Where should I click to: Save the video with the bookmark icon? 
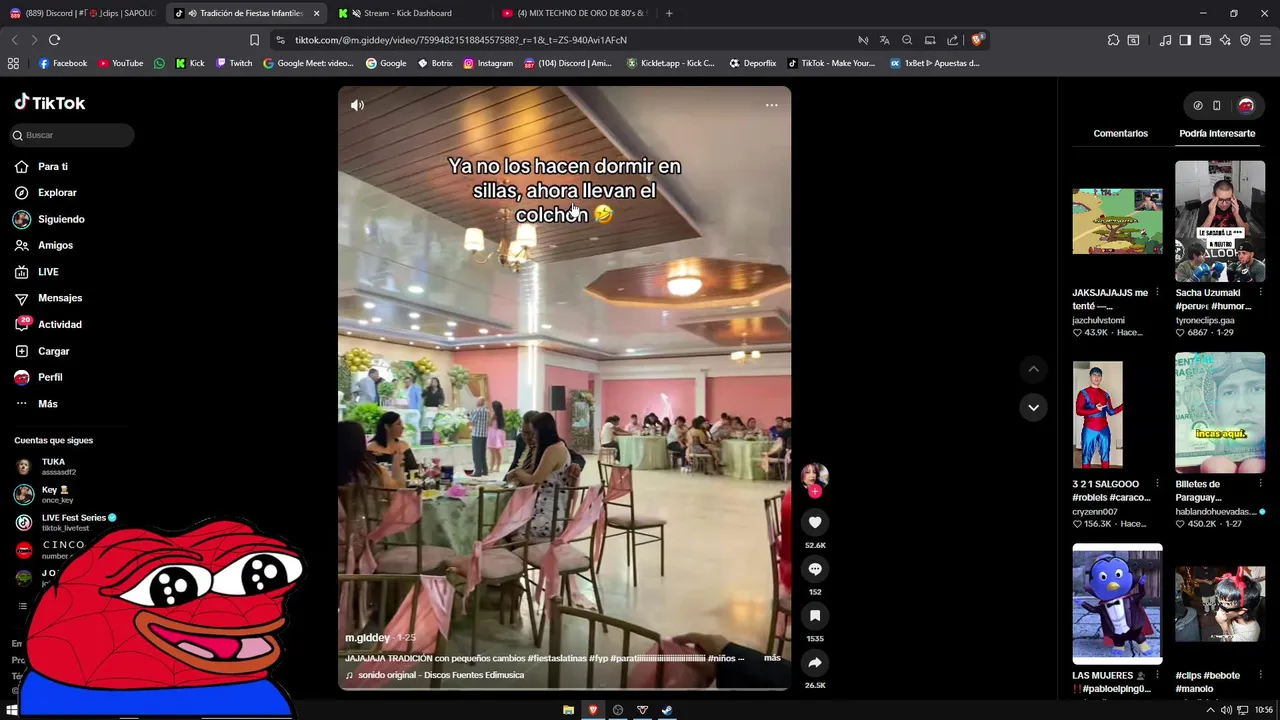(815, 616)
